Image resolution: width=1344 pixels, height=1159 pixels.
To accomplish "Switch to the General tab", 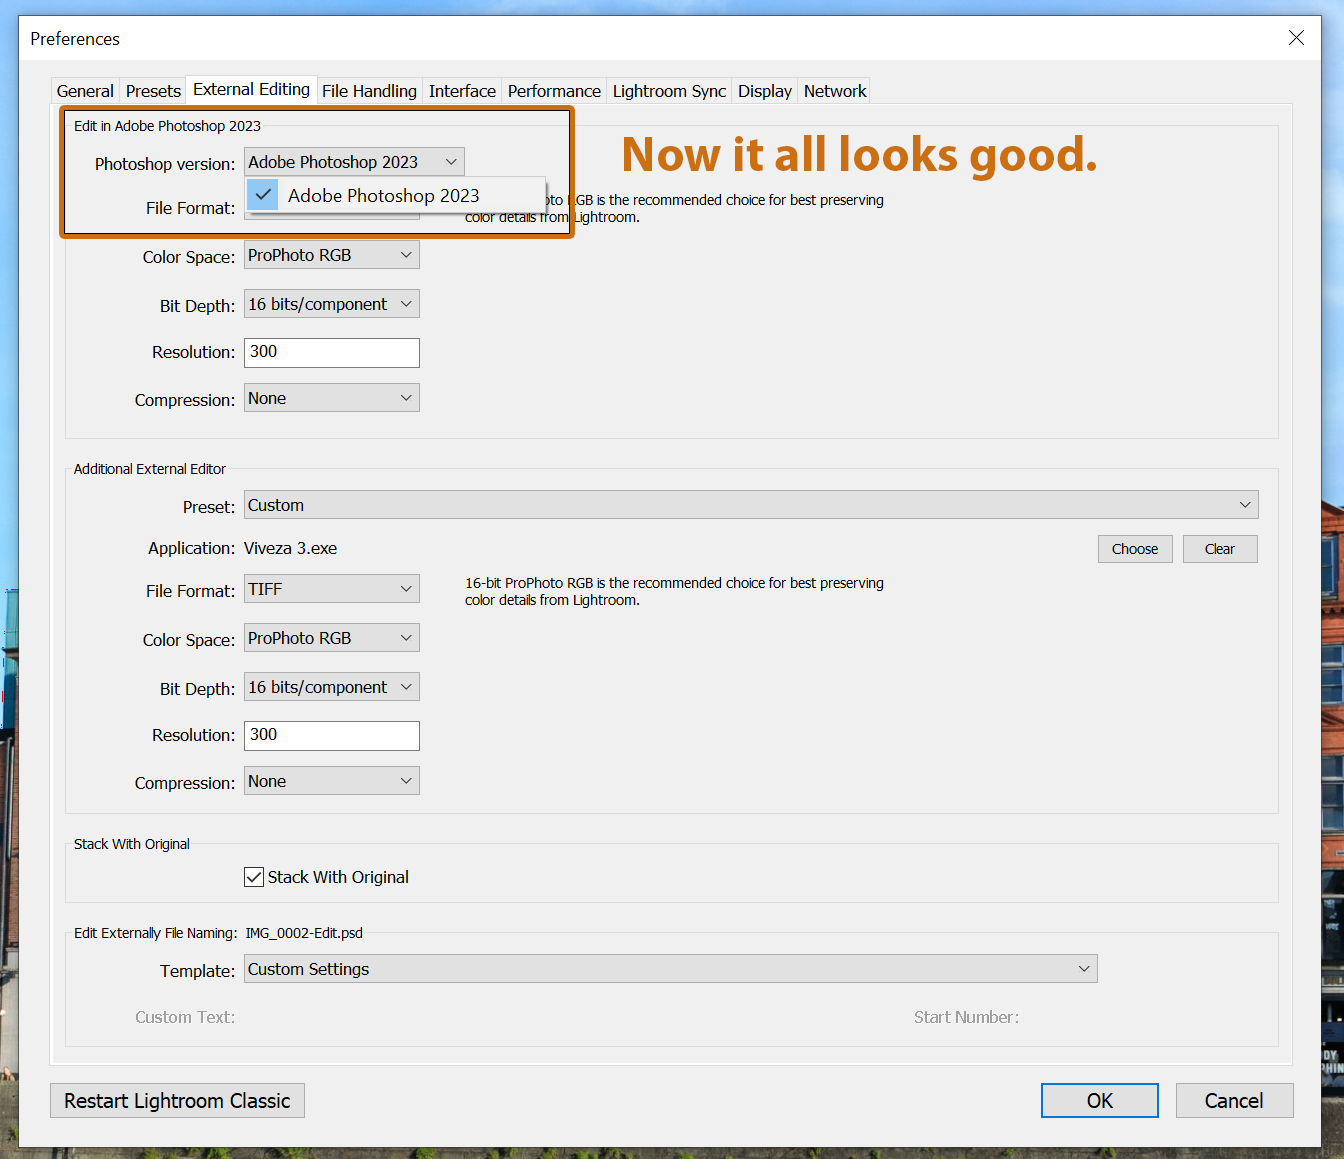I will 85,91.
